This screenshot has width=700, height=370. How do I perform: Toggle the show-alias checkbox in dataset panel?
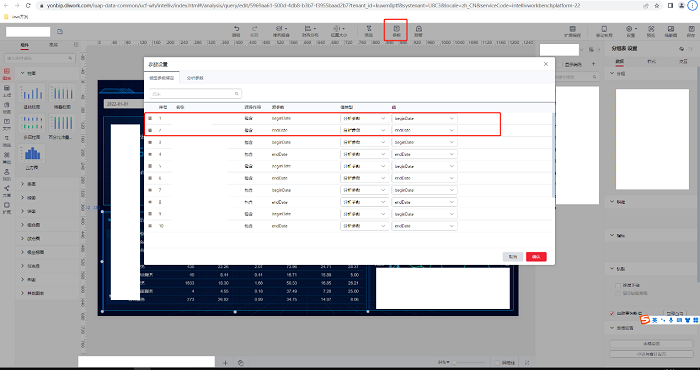(x=561, y=65)
